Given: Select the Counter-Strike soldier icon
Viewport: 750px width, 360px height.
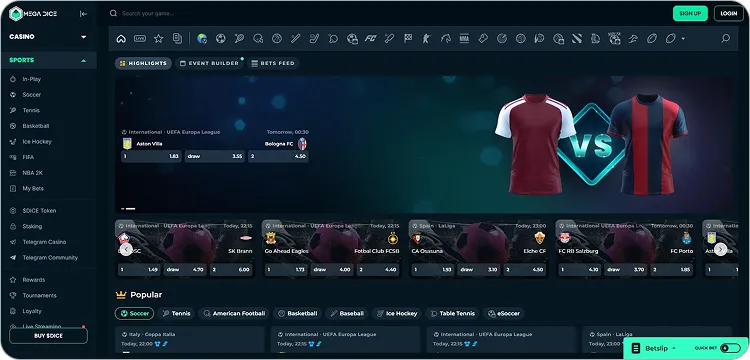Looking at the screenshot, I should tap(427, 39).
